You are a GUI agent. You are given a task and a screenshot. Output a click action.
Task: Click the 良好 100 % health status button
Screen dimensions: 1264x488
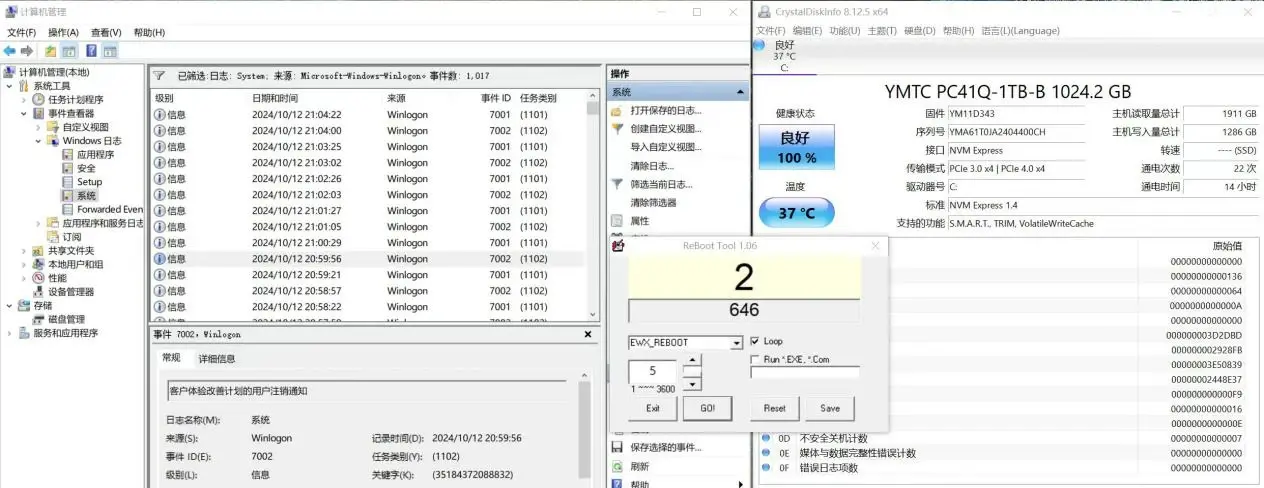coord(796,147)
